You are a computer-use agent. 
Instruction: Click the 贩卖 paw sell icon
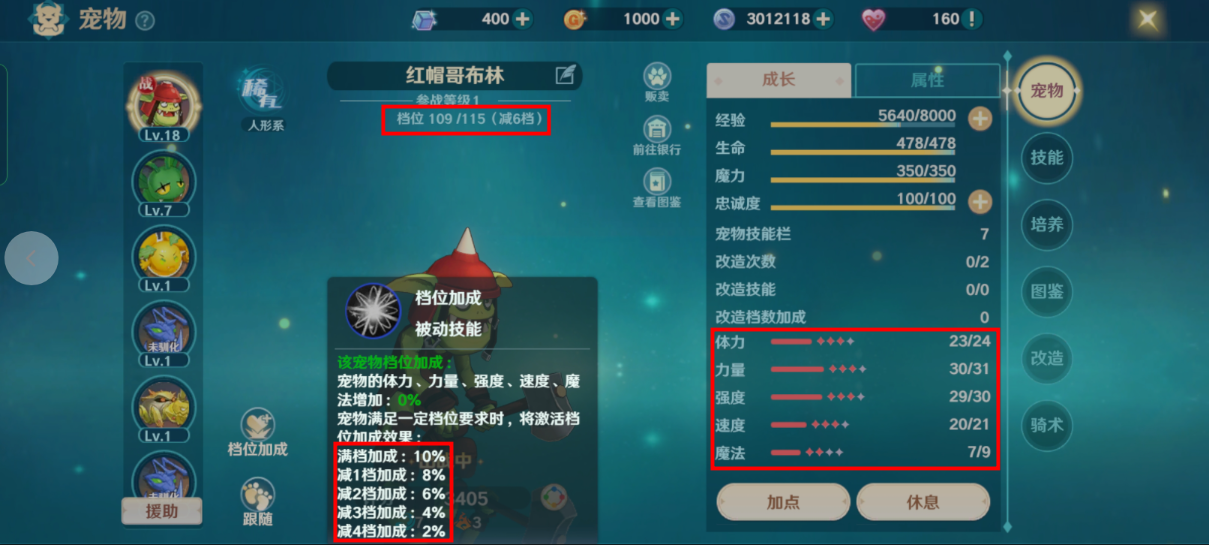[657, 76]
